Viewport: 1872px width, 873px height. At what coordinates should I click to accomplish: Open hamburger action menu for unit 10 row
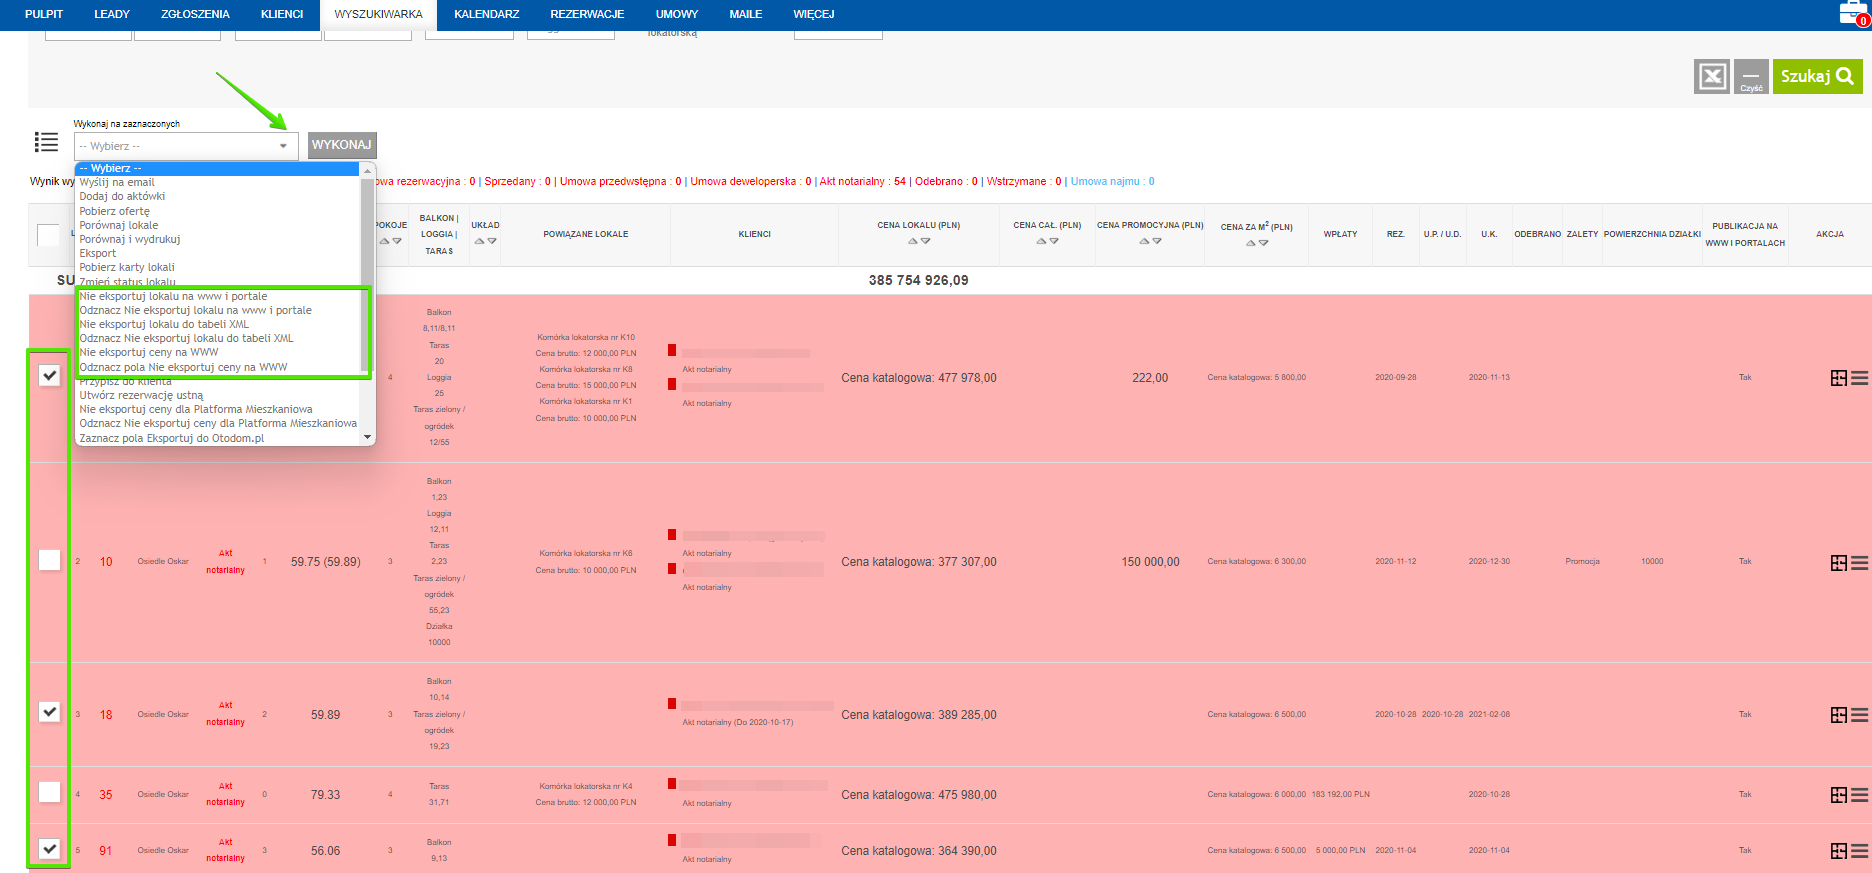pos(1859,563)
